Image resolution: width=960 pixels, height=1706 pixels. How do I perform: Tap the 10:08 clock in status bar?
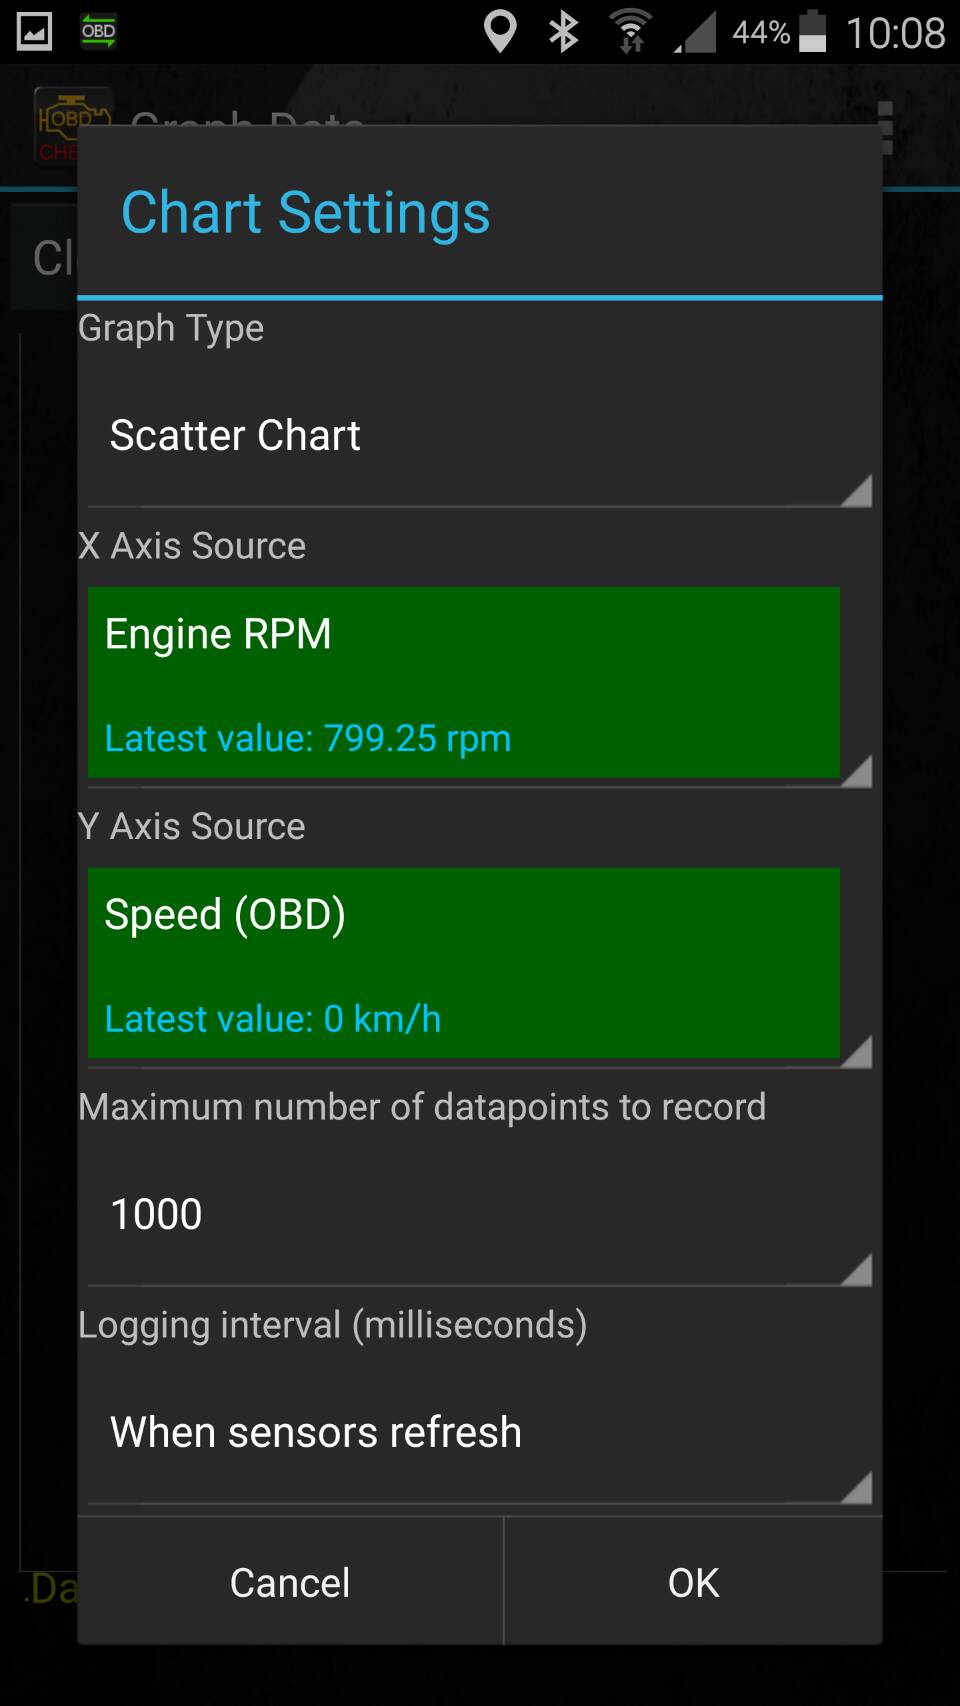tap(895, 33)
